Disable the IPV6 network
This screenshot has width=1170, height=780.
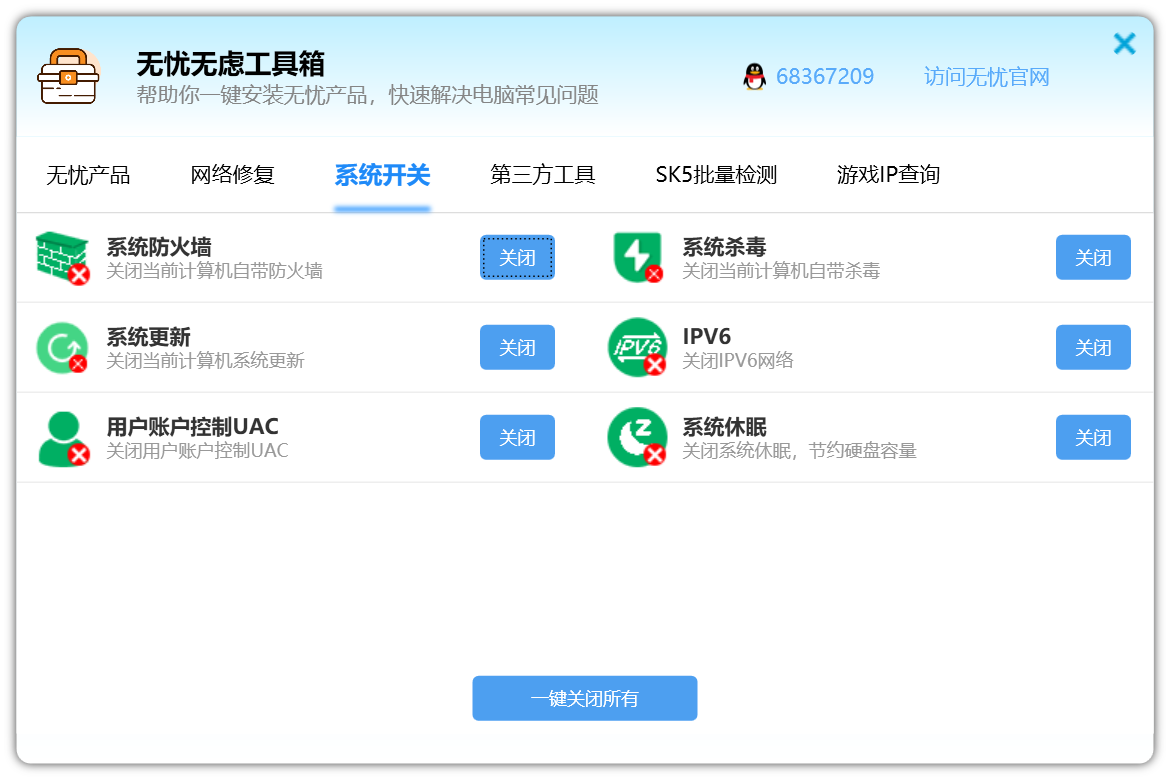1093,348
